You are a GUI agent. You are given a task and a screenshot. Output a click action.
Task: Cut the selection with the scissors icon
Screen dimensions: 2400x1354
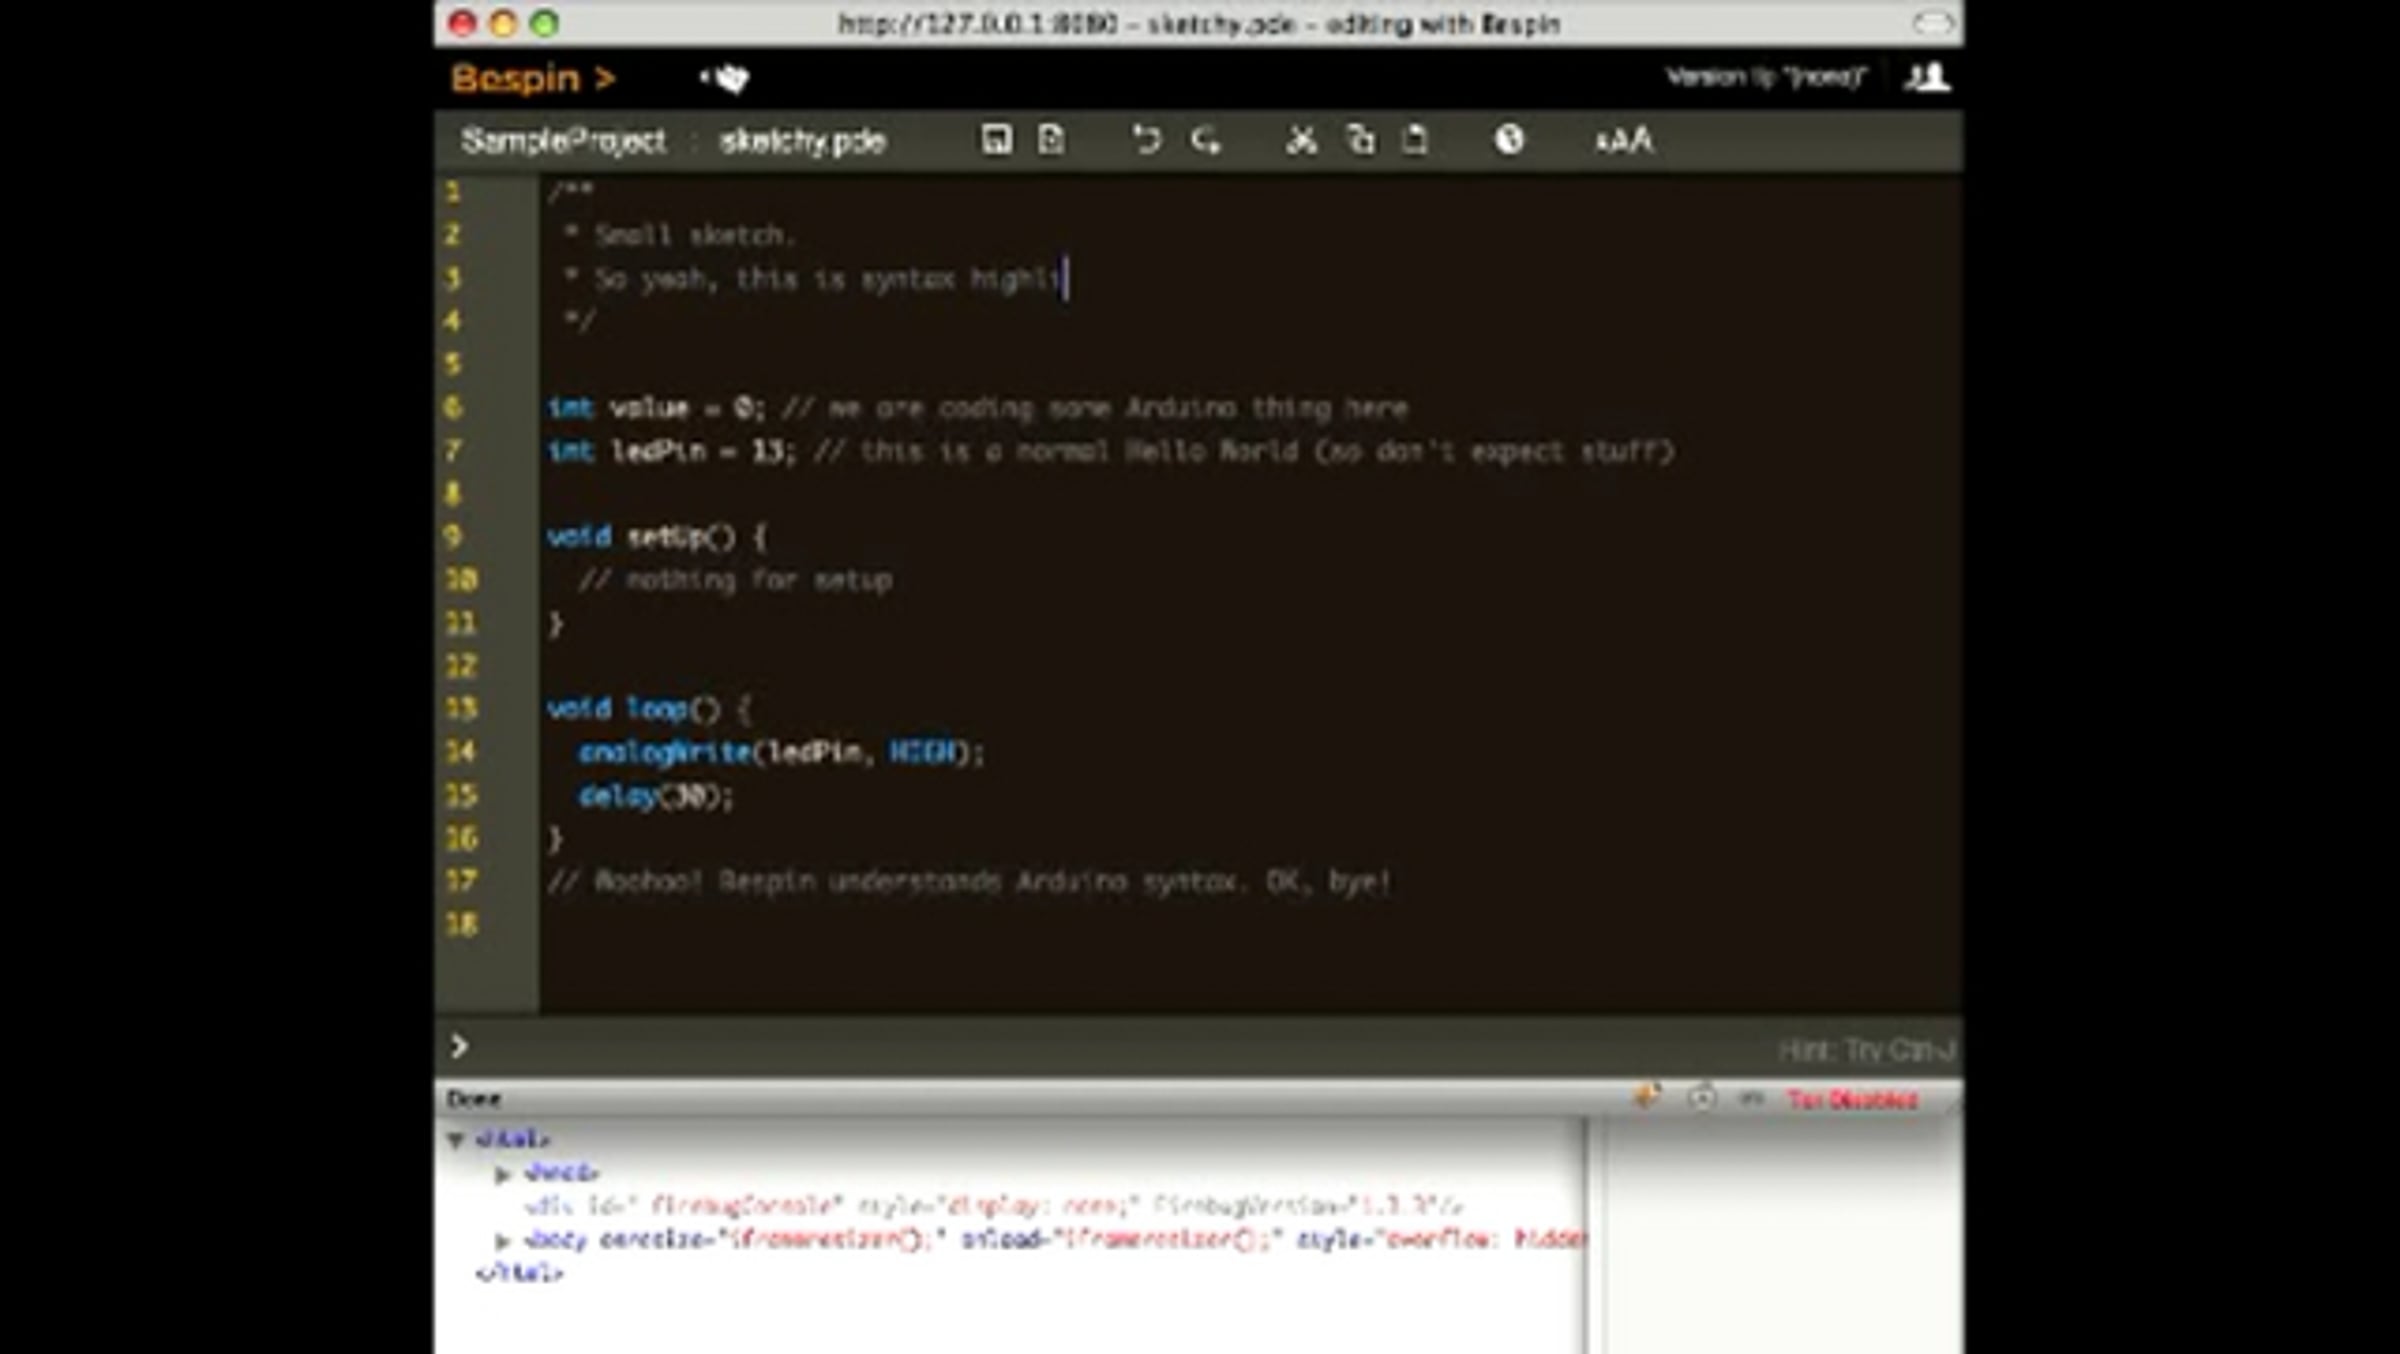pyautogui.click(x=1301, y=140)
